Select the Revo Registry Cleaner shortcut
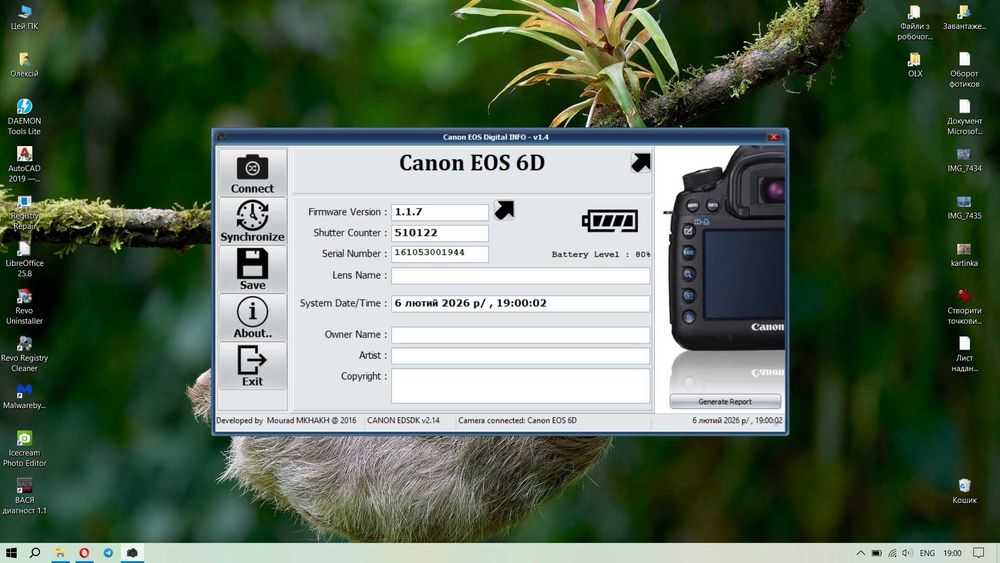Screen dimensions: 1000x563 coord(24,354)
